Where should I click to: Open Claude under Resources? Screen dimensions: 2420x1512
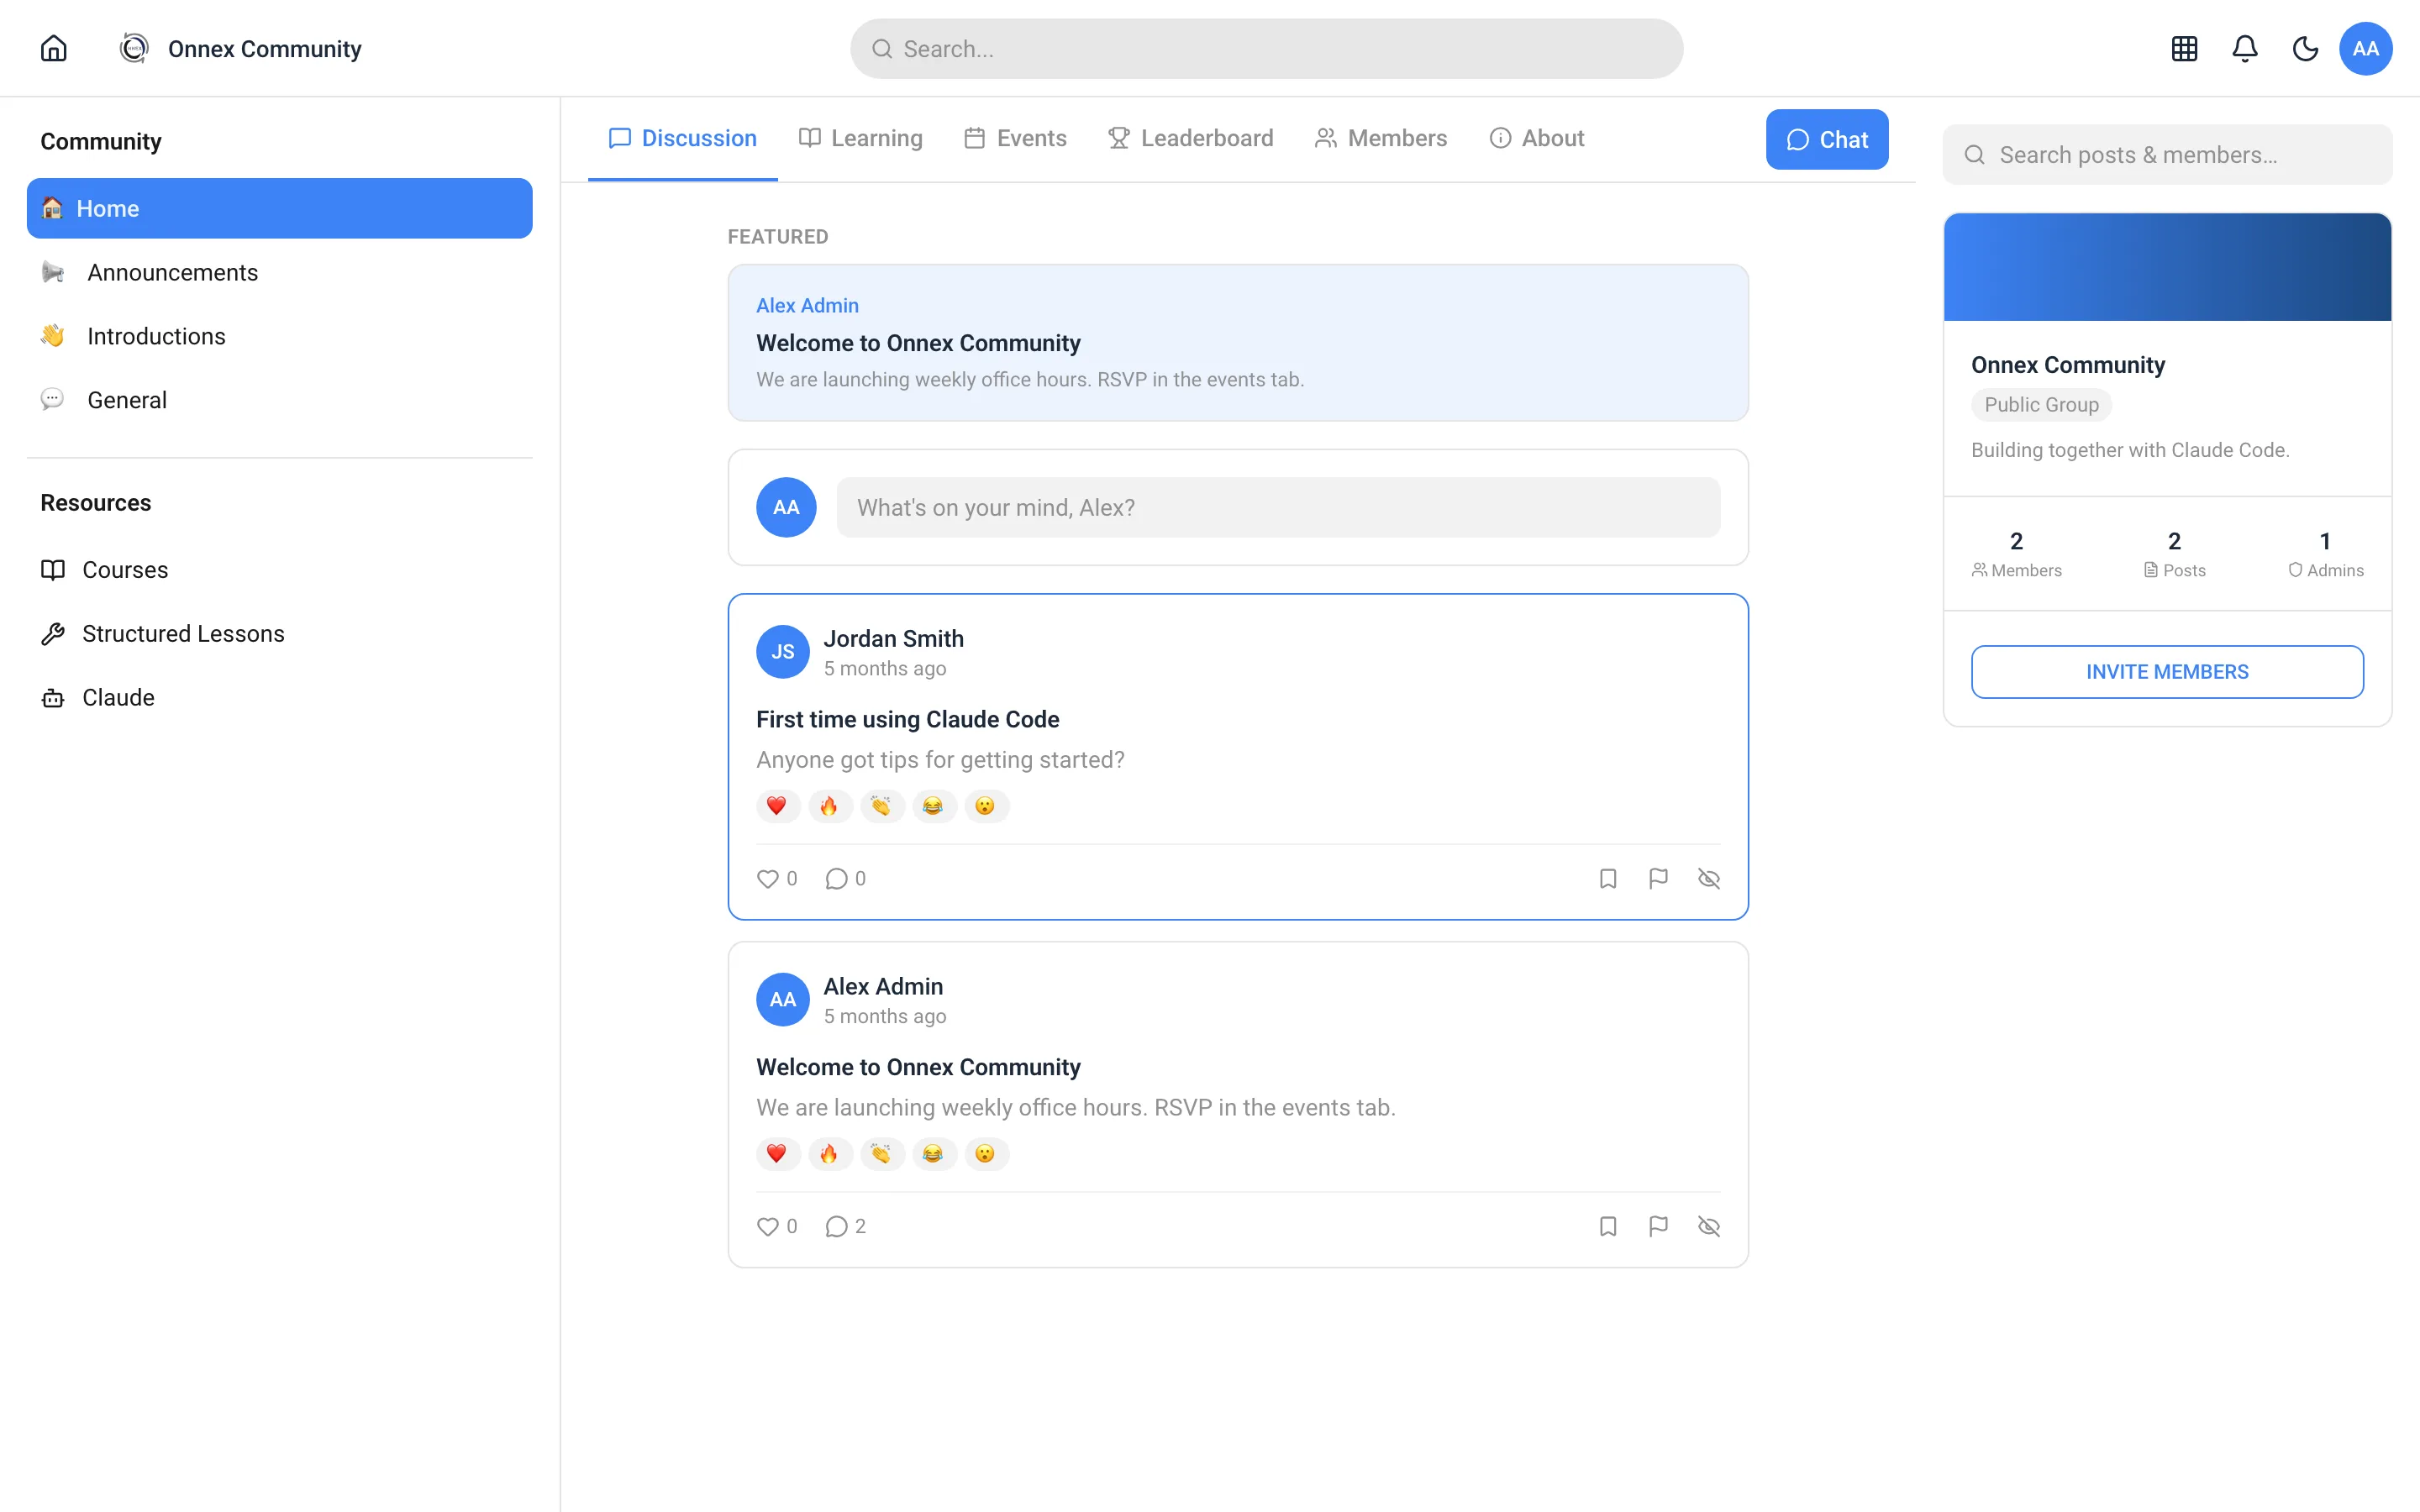[279, 698]
